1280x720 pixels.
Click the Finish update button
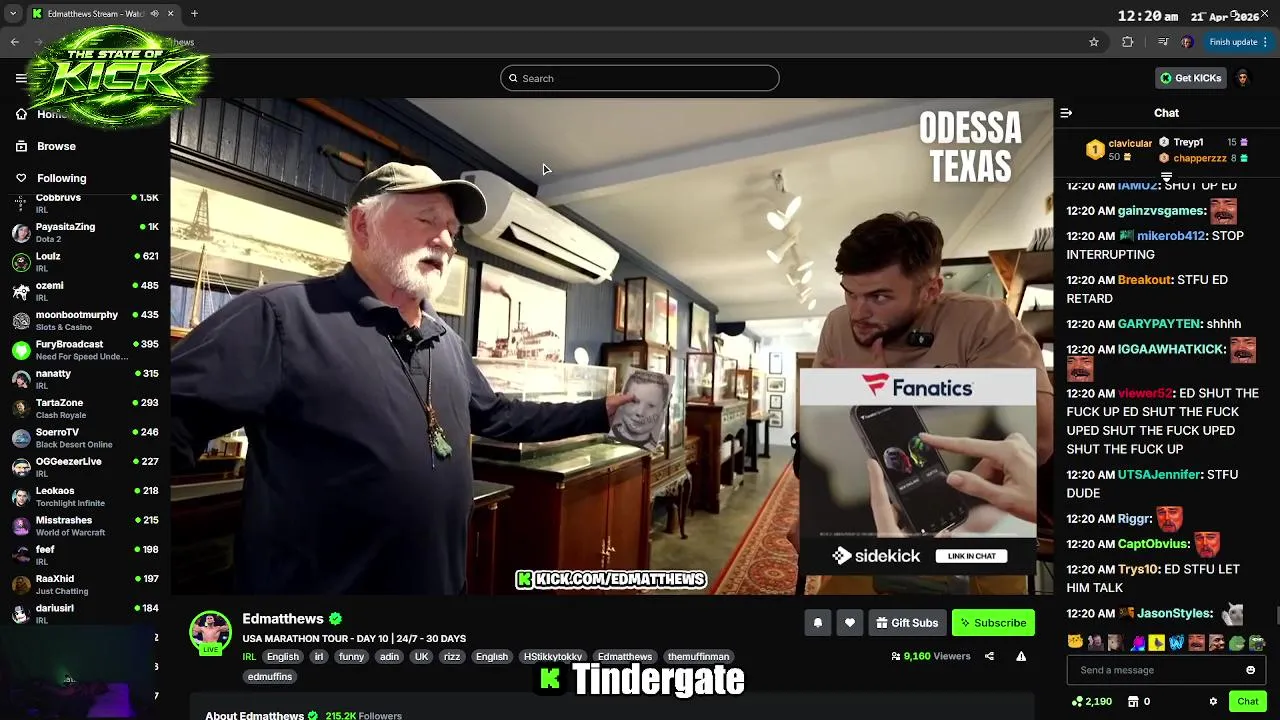(x=1238, y=42)
